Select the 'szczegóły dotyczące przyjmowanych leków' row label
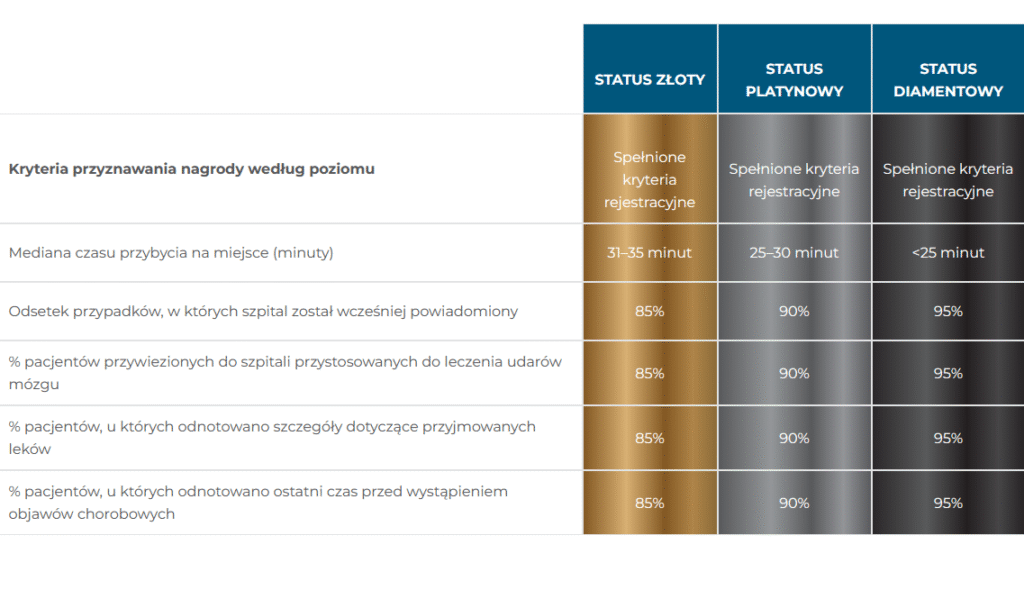This screenshot has height=590, width=1024. 272,438
